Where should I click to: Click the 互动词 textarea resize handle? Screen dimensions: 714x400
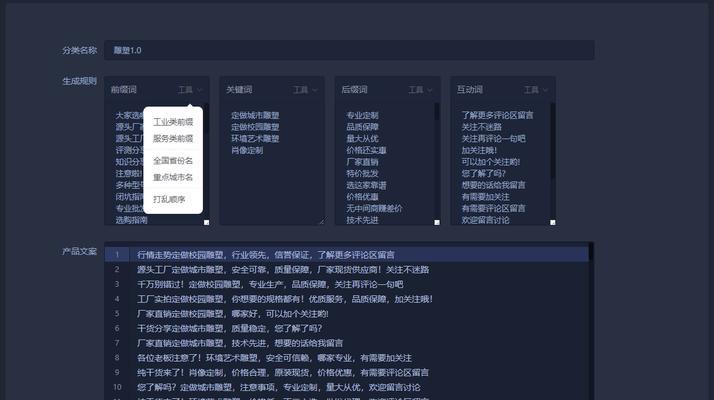[x=552, y=222]
